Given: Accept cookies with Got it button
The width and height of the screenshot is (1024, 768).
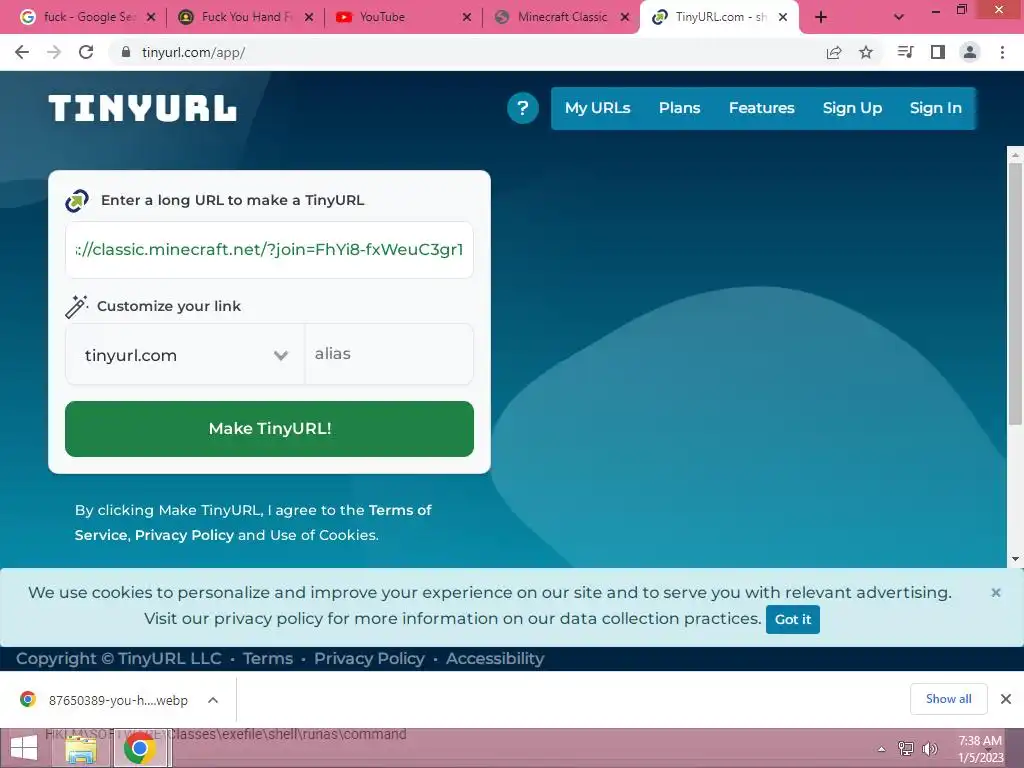Looking at the screenshot, I should click(x=793, y=619).
